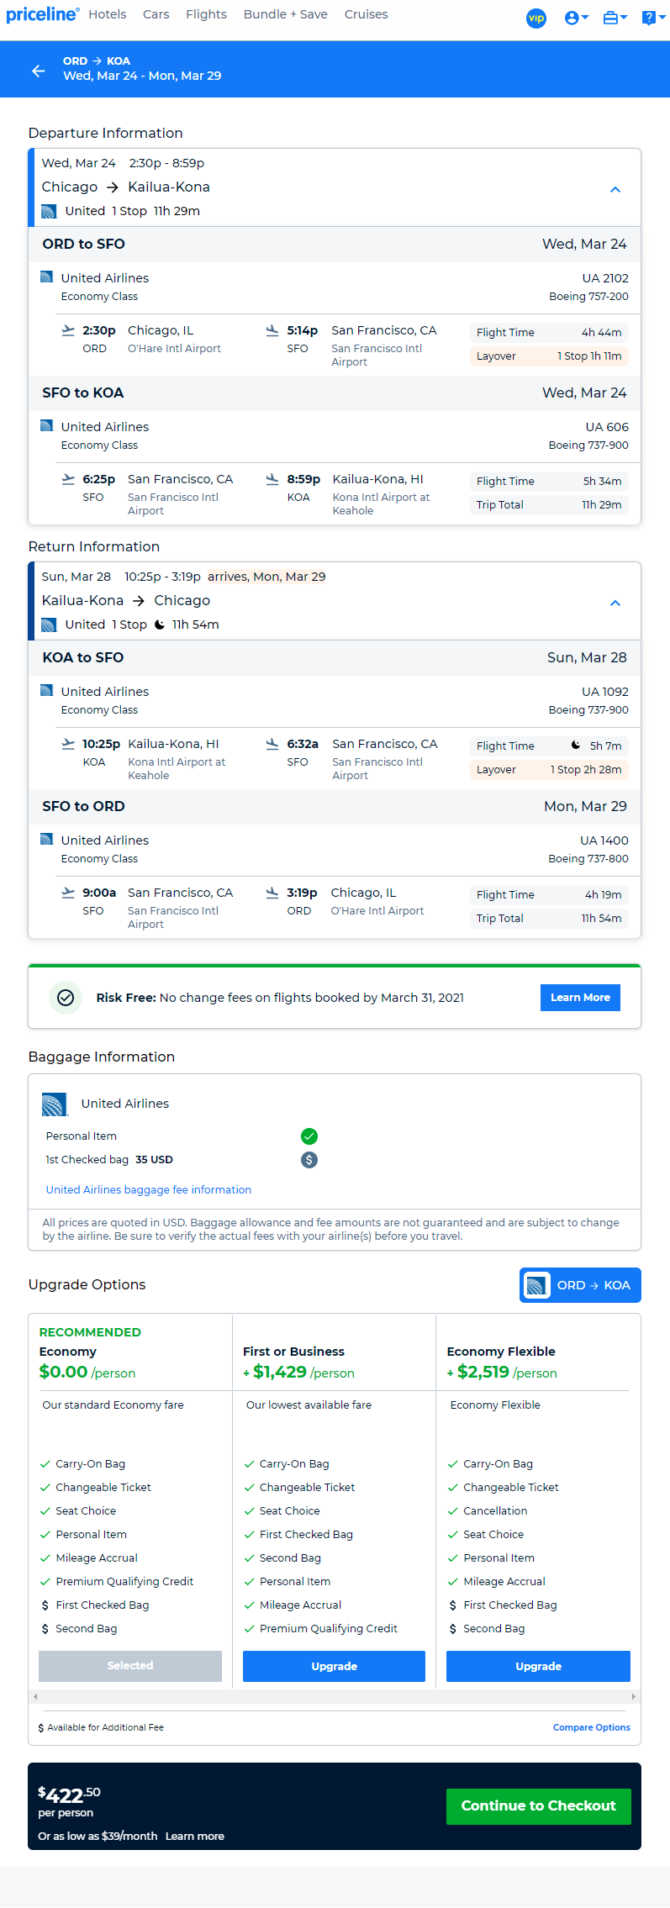Click the RECOMMENDED label

[90, 1332]
